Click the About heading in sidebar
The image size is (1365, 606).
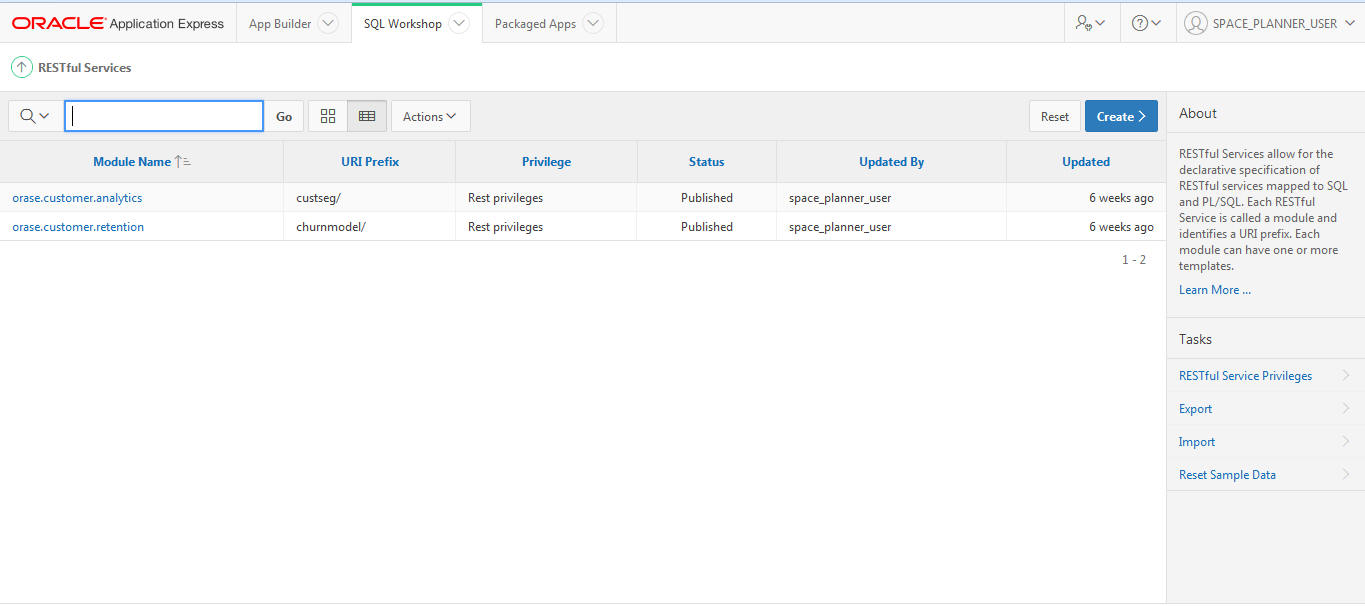pyautogui.click(x=1197, y=114)
